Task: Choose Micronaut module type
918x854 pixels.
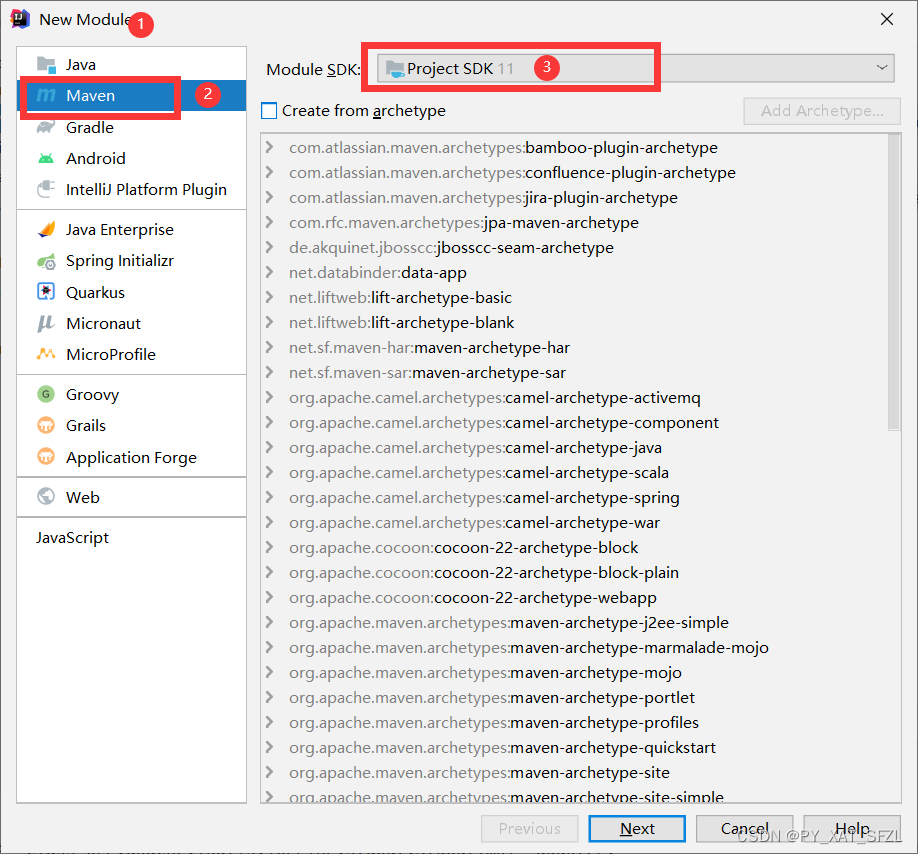Action: (x=132, y=323)
